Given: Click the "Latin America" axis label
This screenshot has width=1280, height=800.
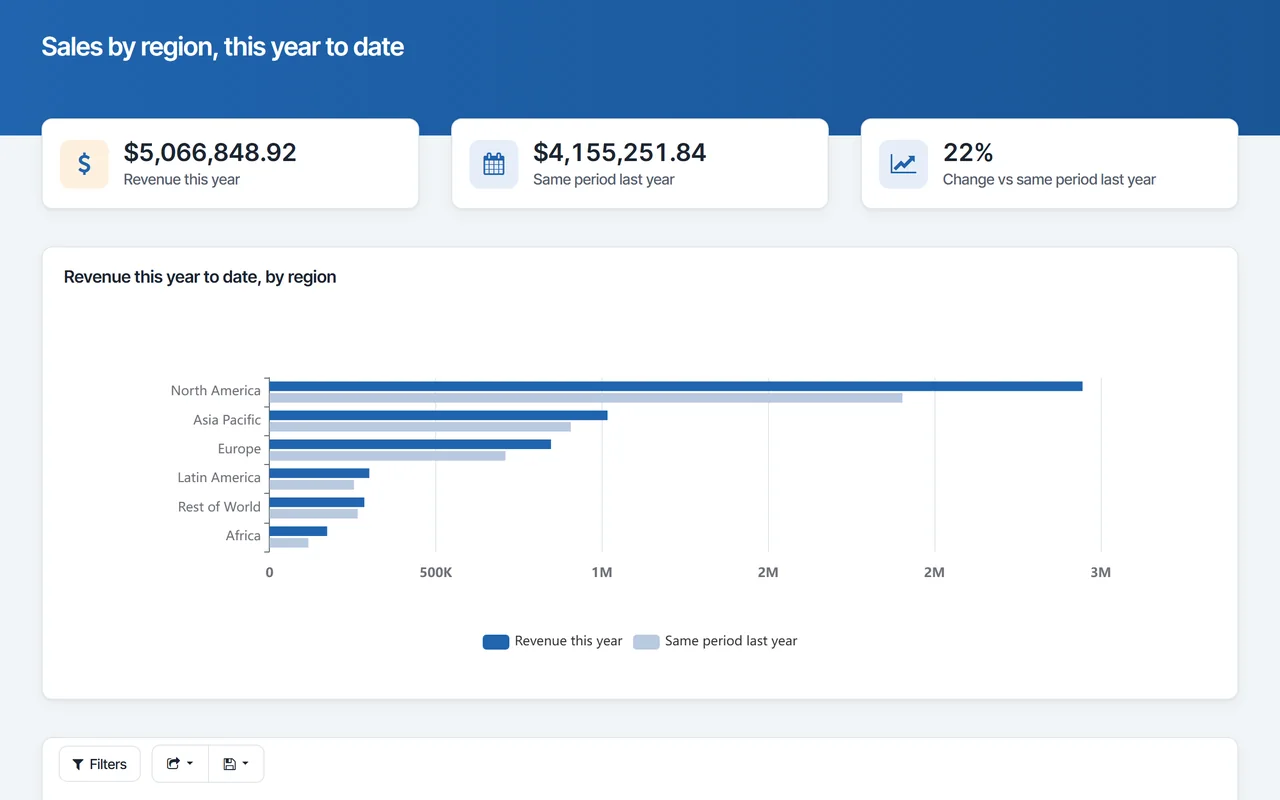Looking at the screenshot, I should 219,478.
